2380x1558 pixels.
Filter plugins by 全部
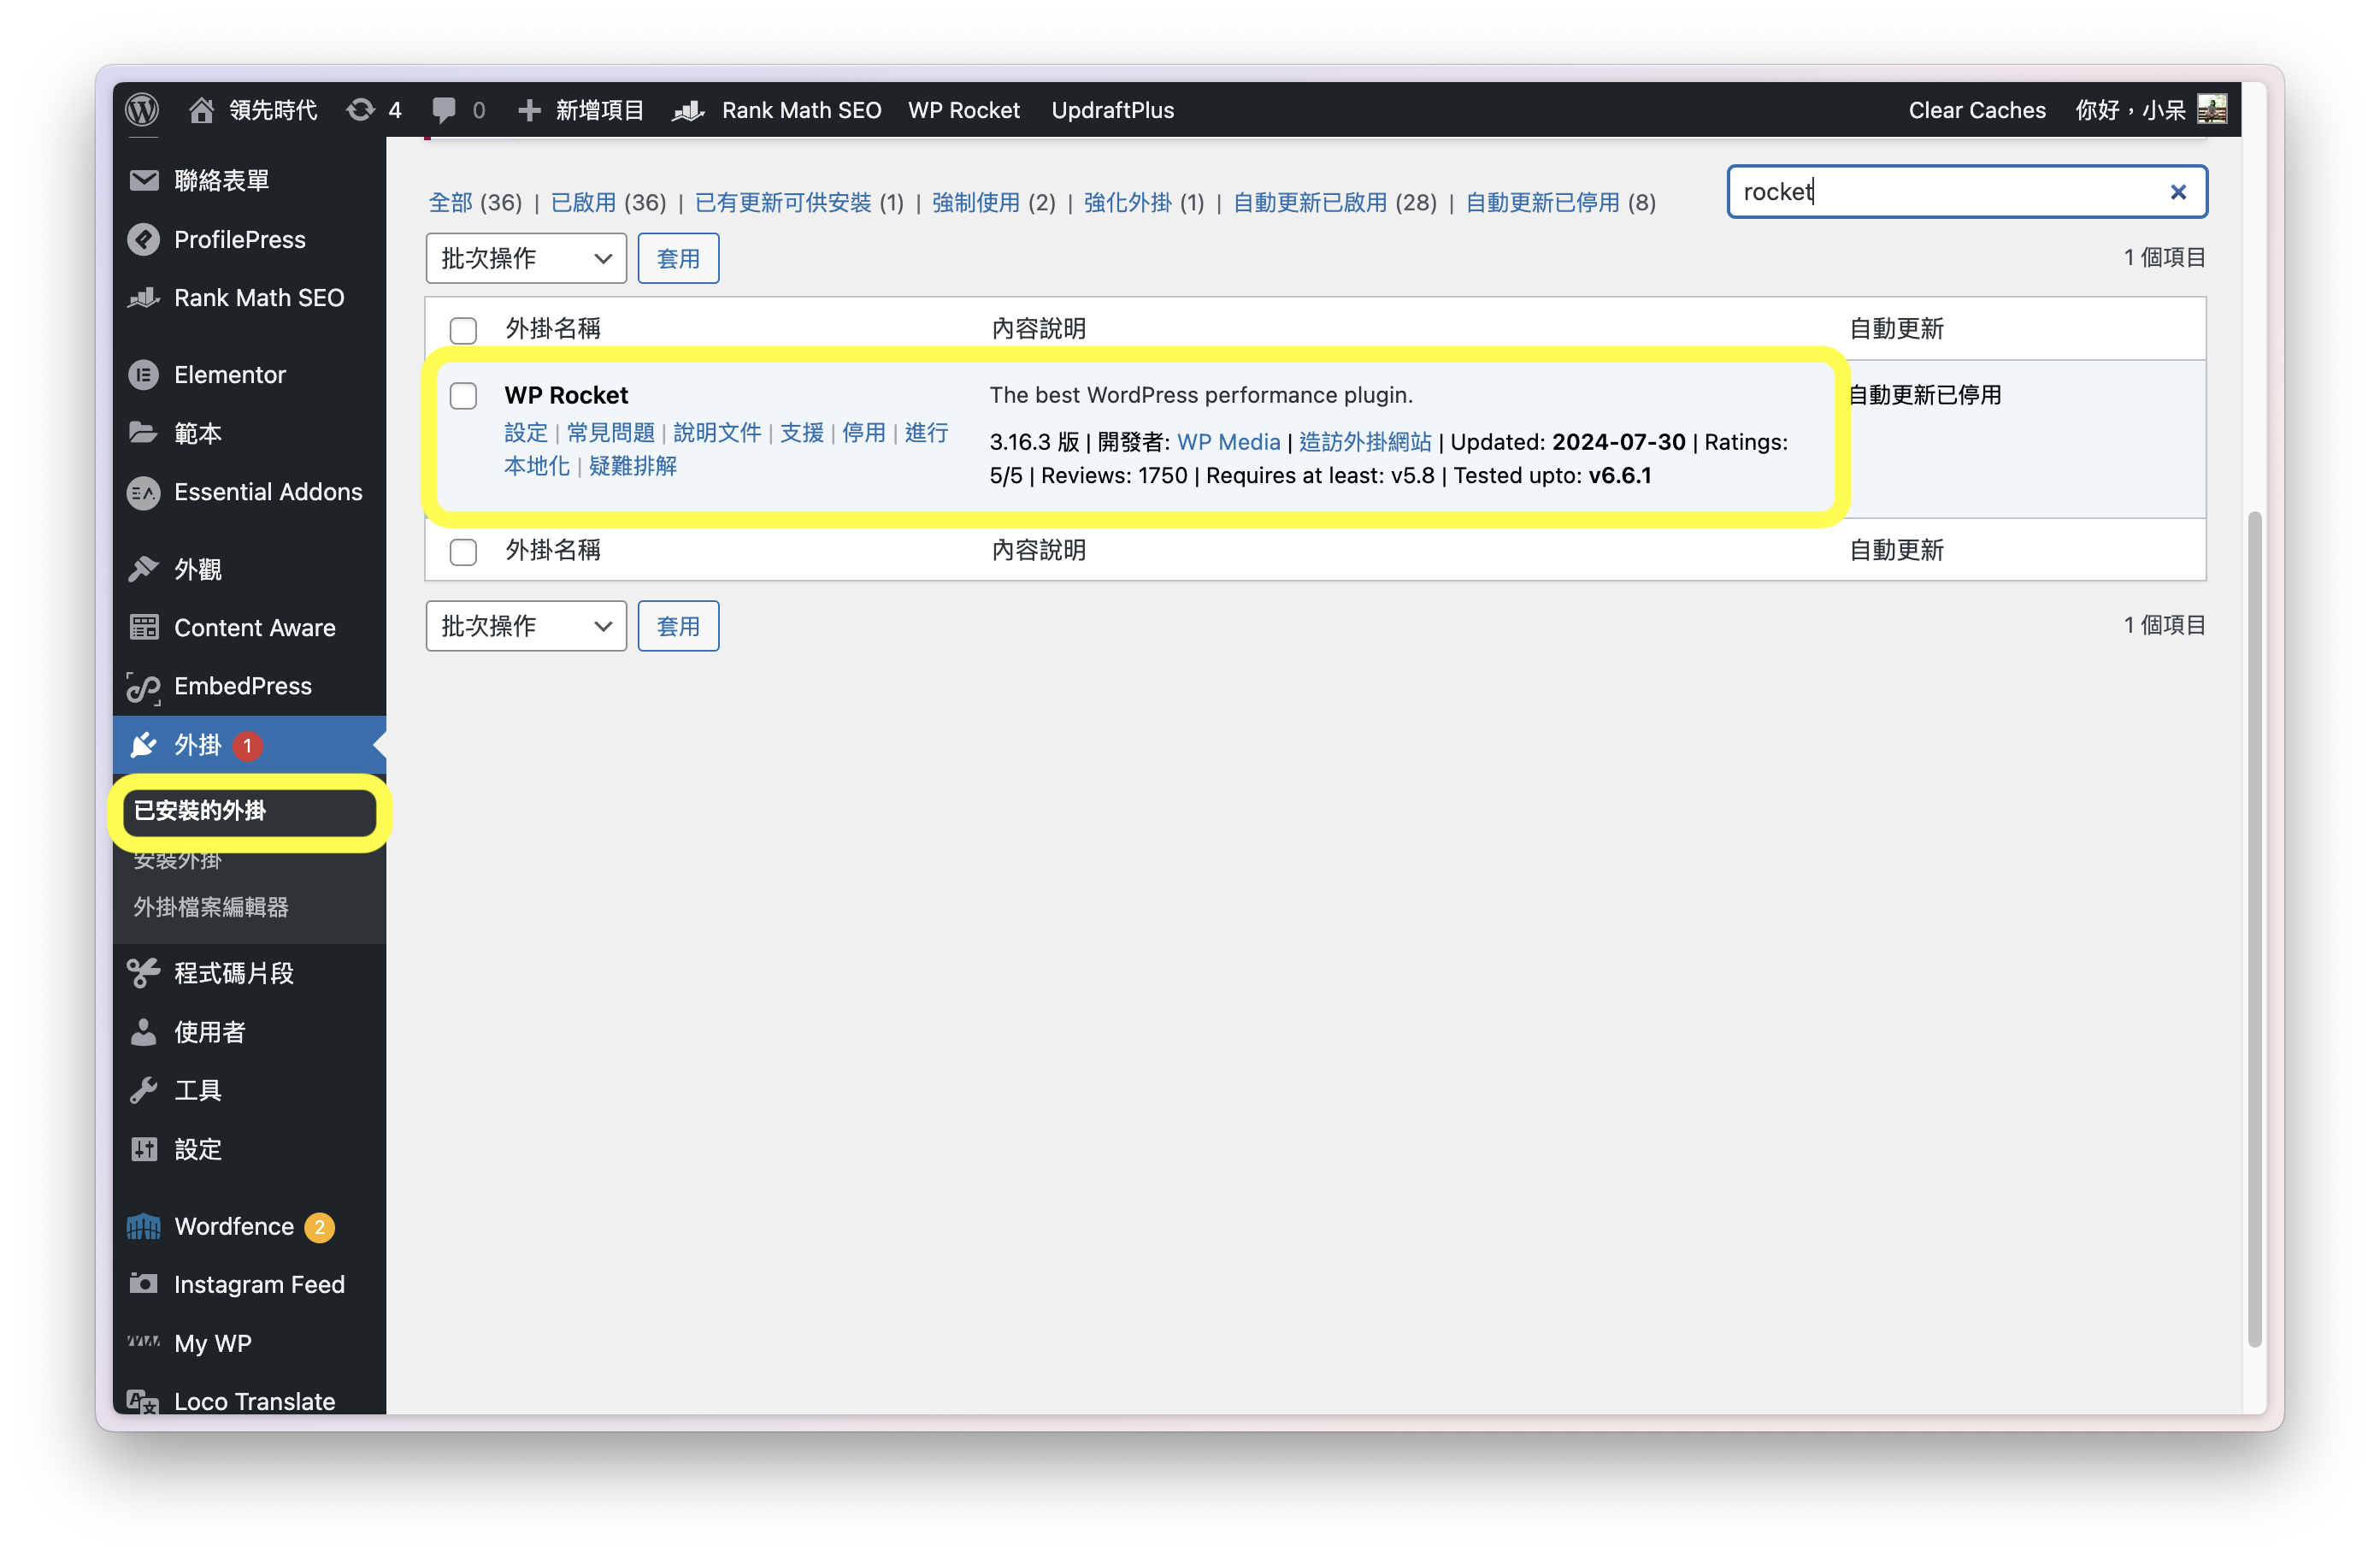coord(450,202)
